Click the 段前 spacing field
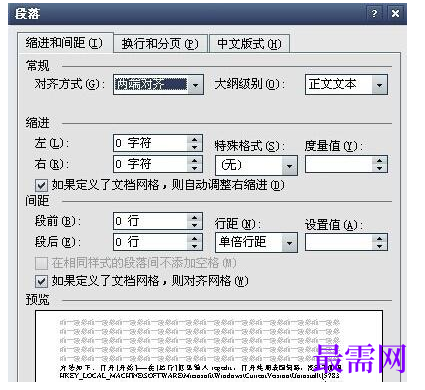 click(151, 221)
